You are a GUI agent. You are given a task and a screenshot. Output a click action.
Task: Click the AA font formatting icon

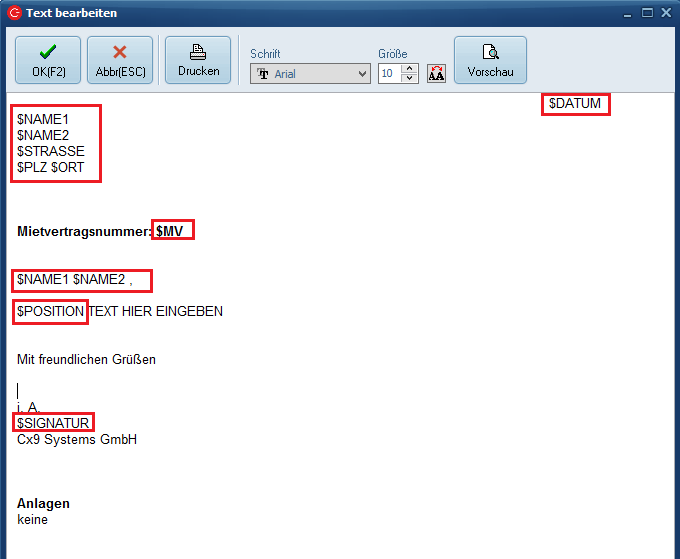436,74
